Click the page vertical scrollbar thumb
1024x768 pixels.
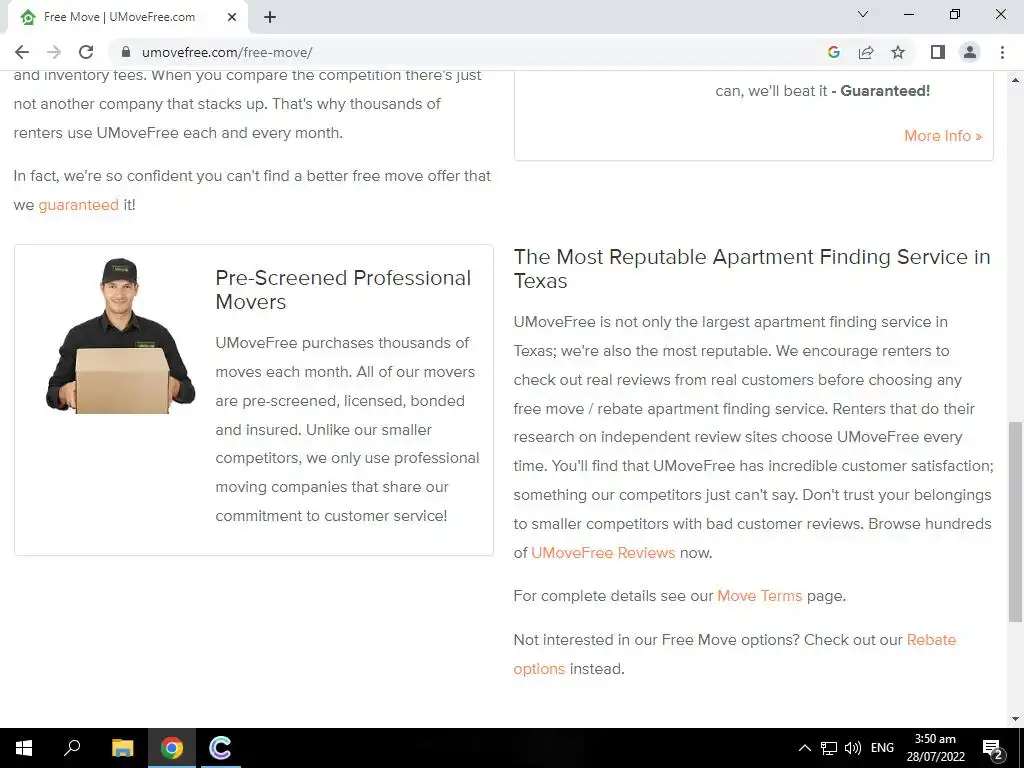[x=1016, y=521]
